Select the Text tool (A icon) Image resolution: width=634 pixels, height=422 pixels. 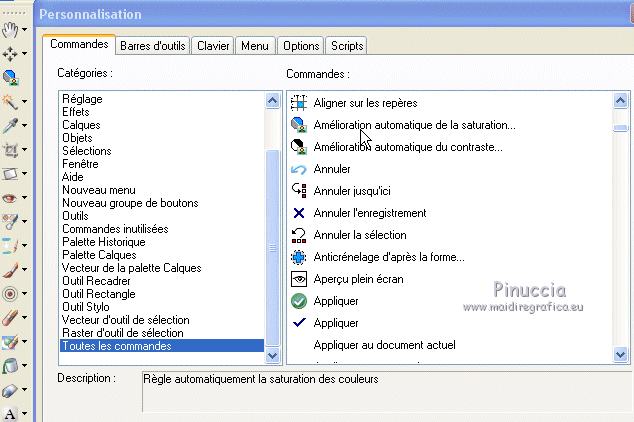pyautogui.click(x=9, y=414)
